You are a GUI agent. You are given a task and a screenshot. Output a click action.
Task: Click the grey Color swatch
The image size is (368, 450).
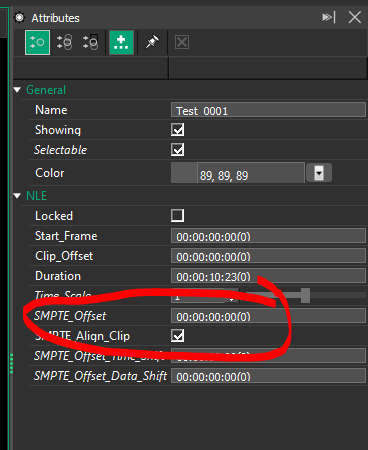pos(184,173)
